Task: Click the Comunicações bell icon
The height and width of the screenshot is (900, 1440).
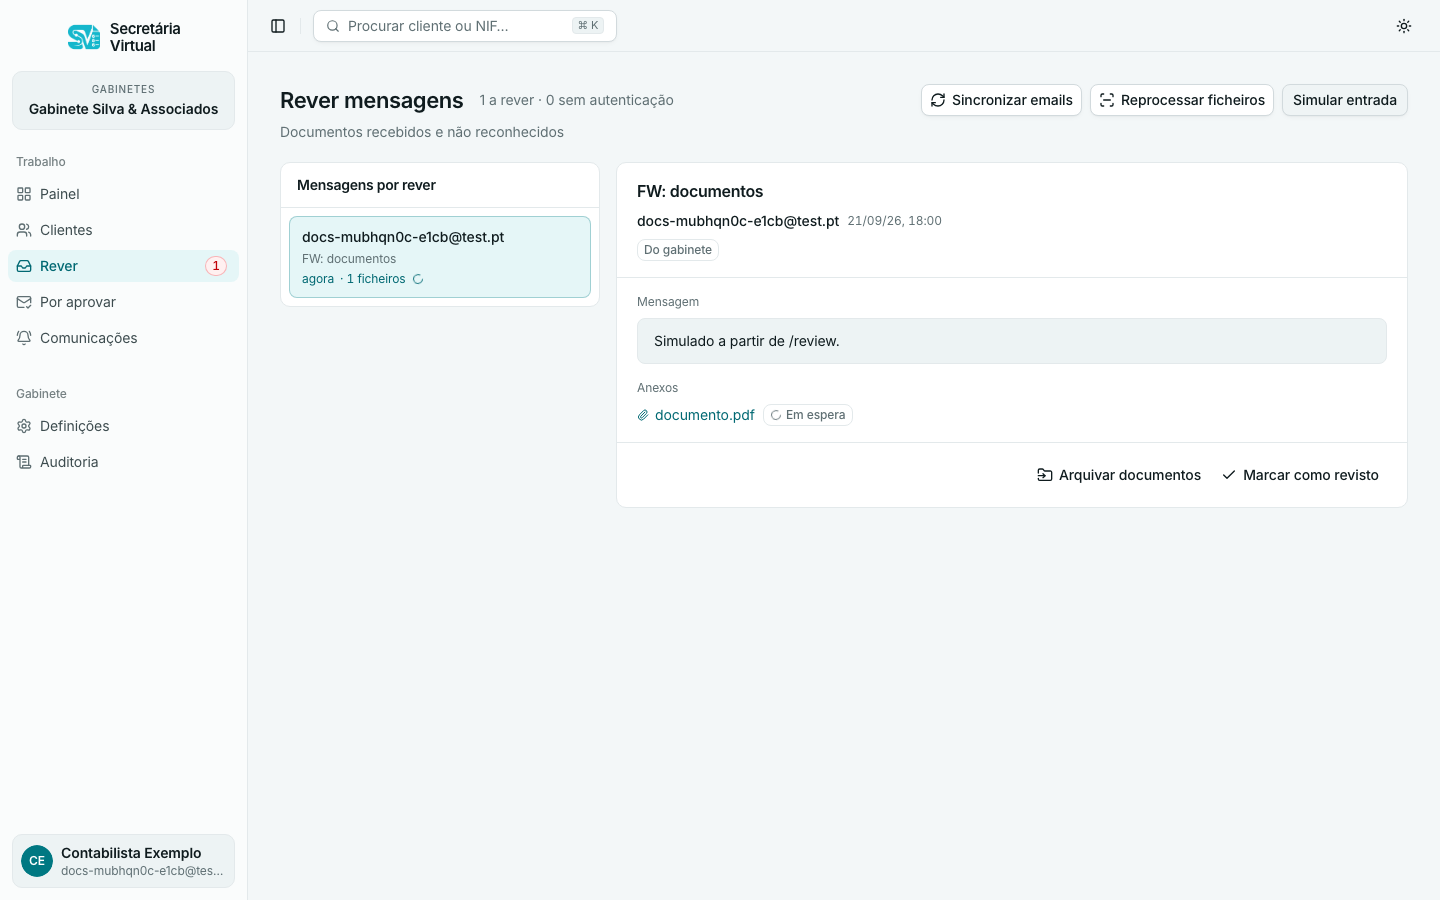Action: pyautogui.click(x=24, y=338)
